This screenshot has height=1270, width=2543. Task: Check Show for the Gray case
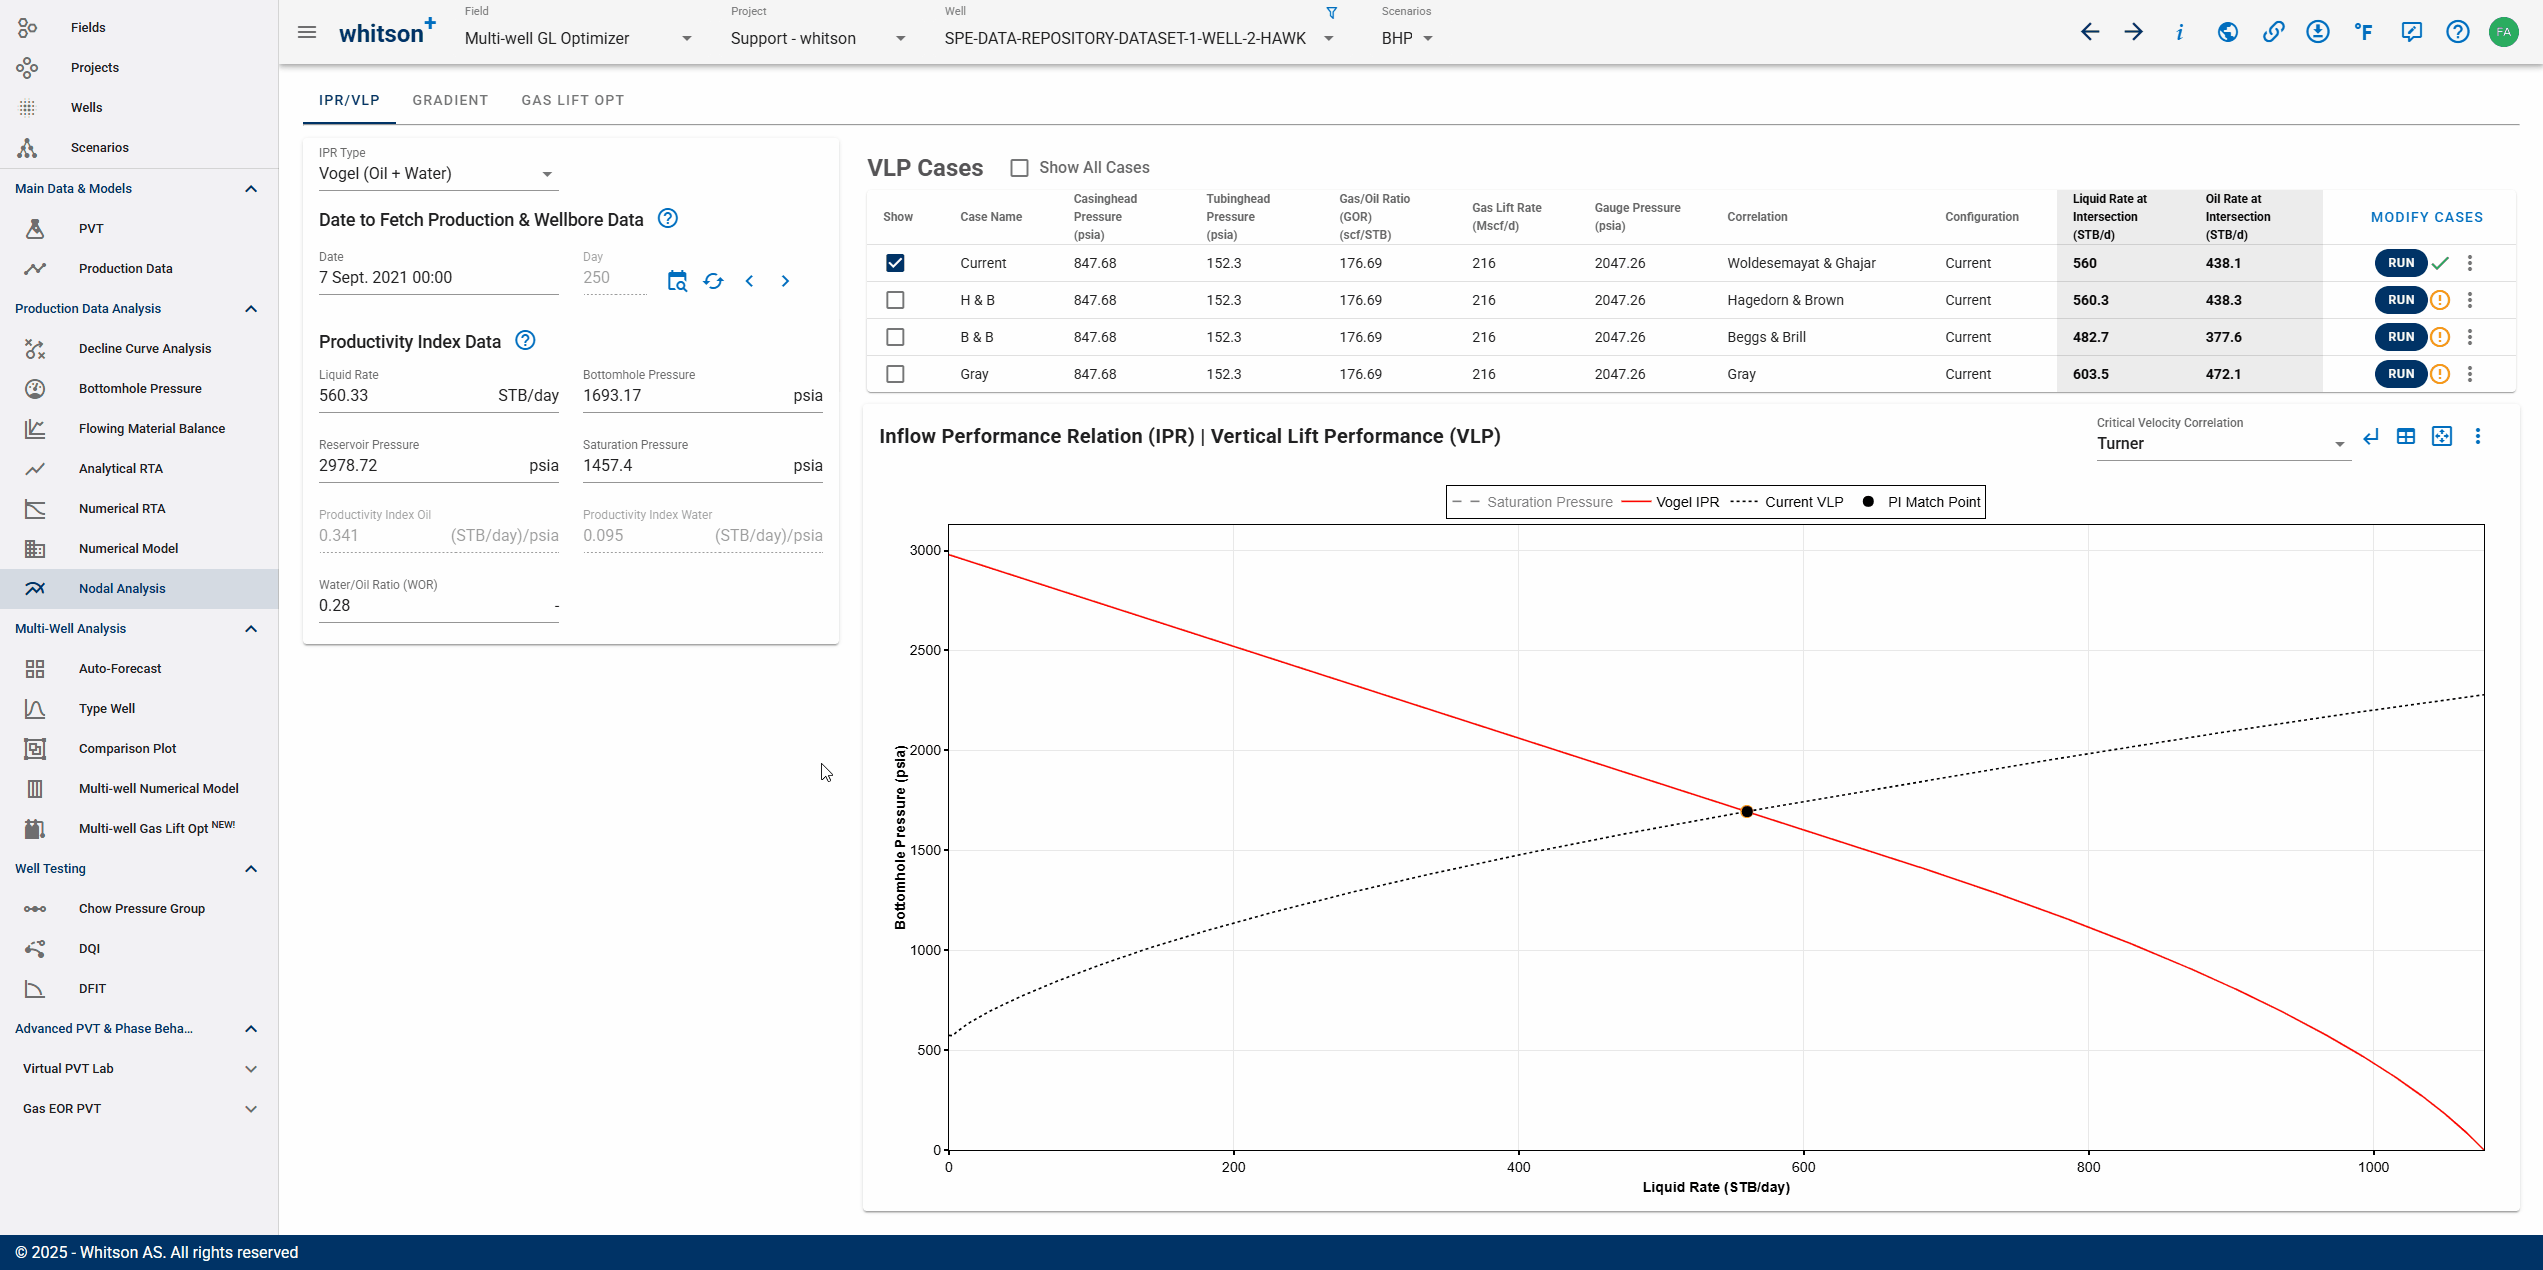(x=895, y=374)
